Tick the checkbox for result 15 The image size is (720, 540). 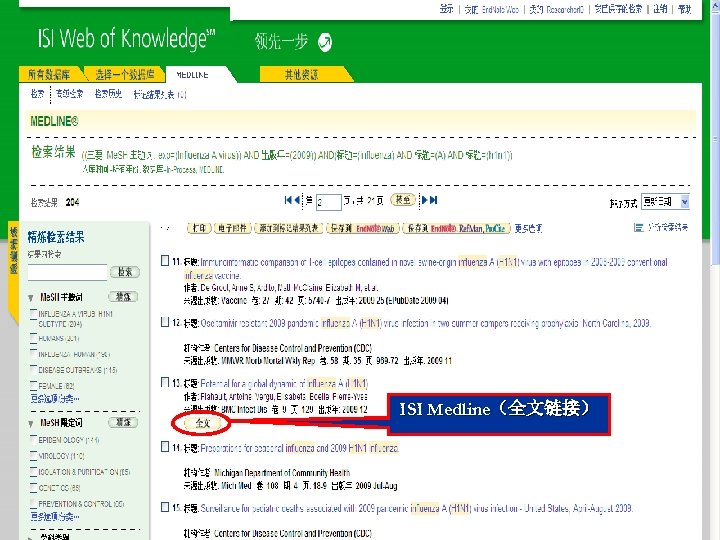[165, 507]
